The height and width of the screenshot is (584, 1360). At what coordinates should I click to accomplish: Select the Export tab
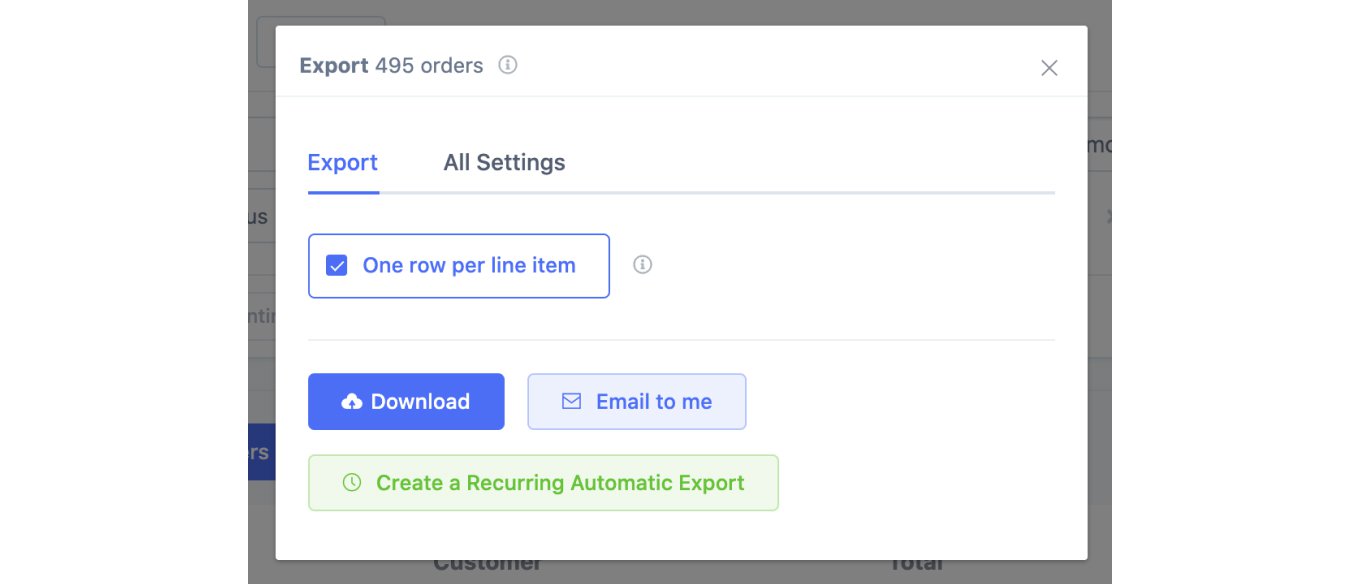pyautogui.click(x=343, y=162)
